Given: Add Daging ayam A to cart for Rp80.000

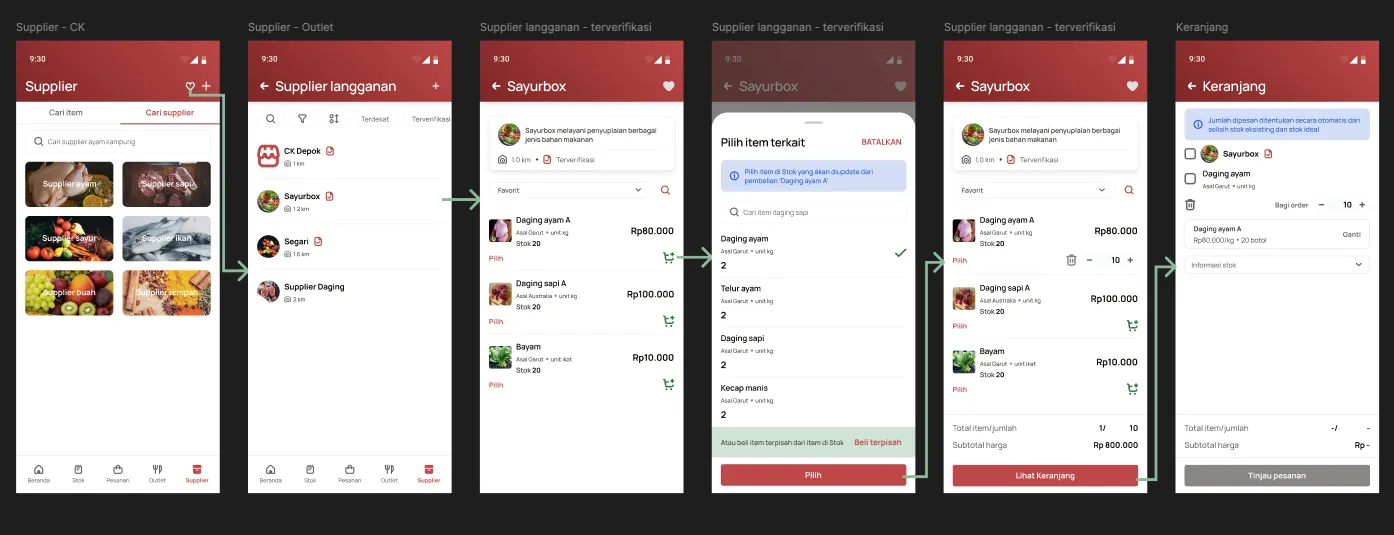Looking at the screenshot, I should (x=668, y=258).
